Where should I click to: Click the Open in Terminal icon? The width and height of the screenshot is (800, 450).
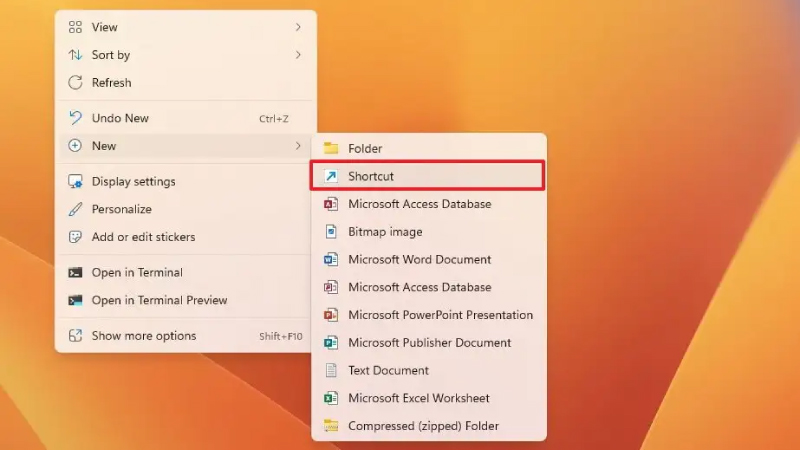pyautogui.click(x=75, y=272)
